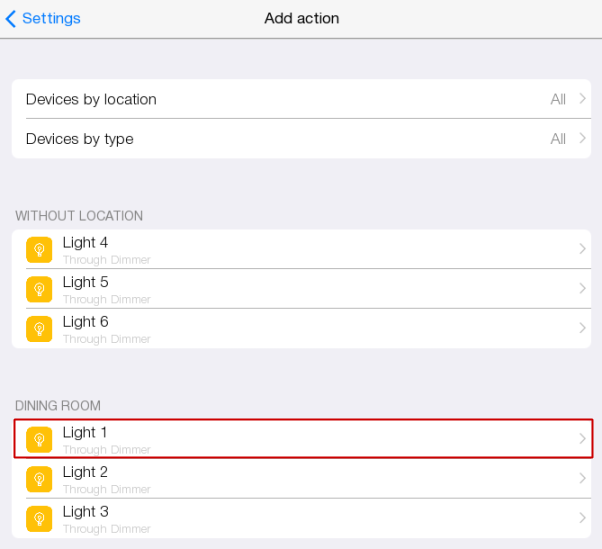Click the chevron on Light 4 row
The height and width of the screenshot is (549, 602).
[x=582, y=249]
